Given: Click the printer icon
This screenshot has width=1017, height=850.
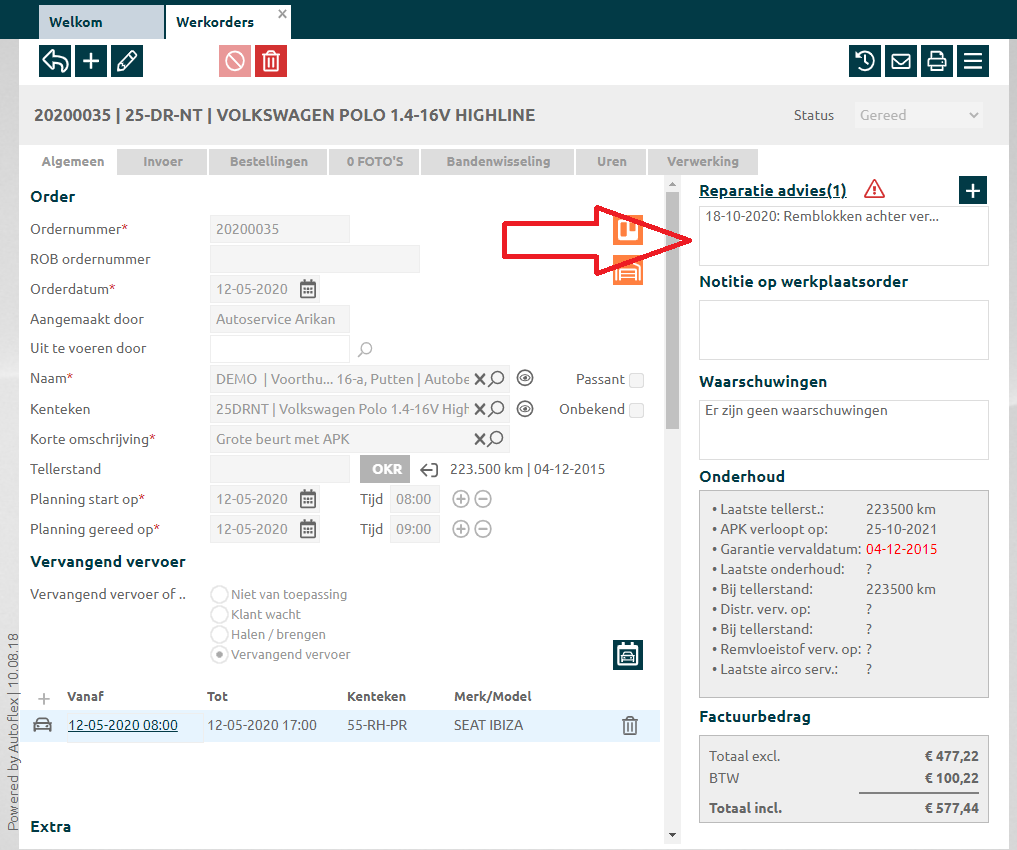Looking at the screenshot, I should (x=937, y=61).
